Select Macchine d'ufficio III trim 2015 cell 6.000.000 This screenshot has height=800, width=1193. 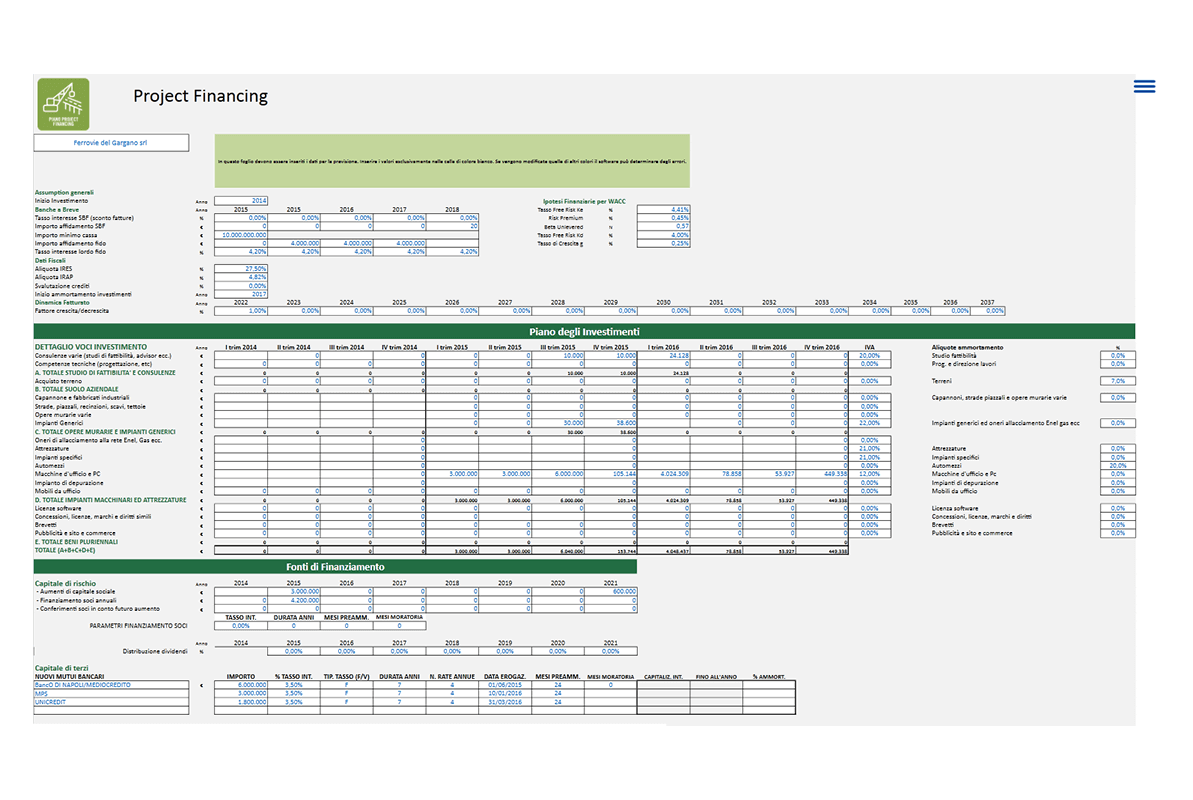pyautogui.click(x=558, y=473)
